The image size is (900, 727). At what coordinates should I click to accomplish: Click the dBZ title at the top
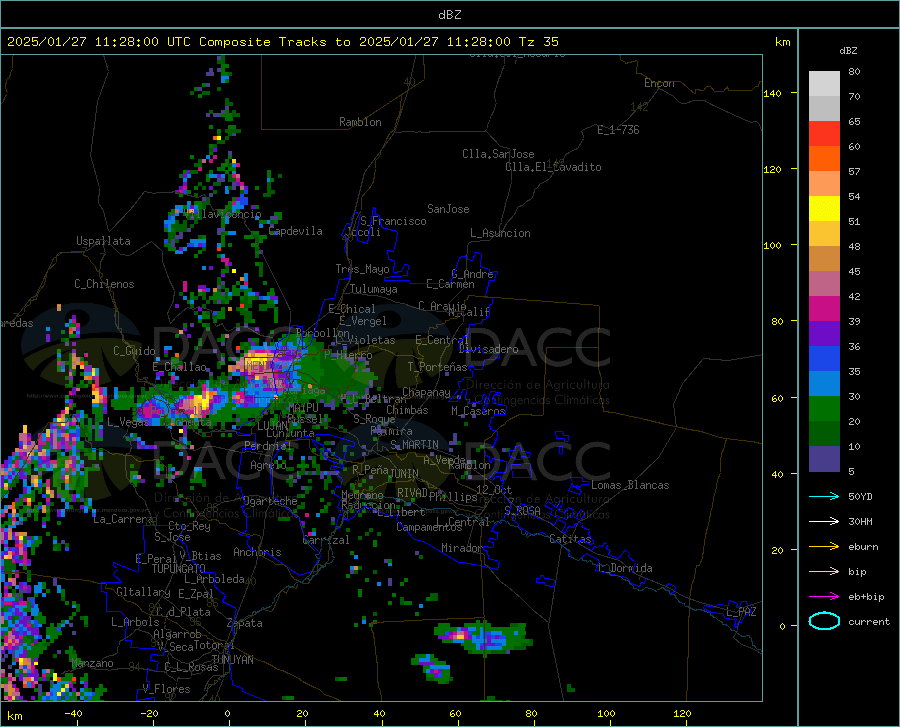[449, 15]
